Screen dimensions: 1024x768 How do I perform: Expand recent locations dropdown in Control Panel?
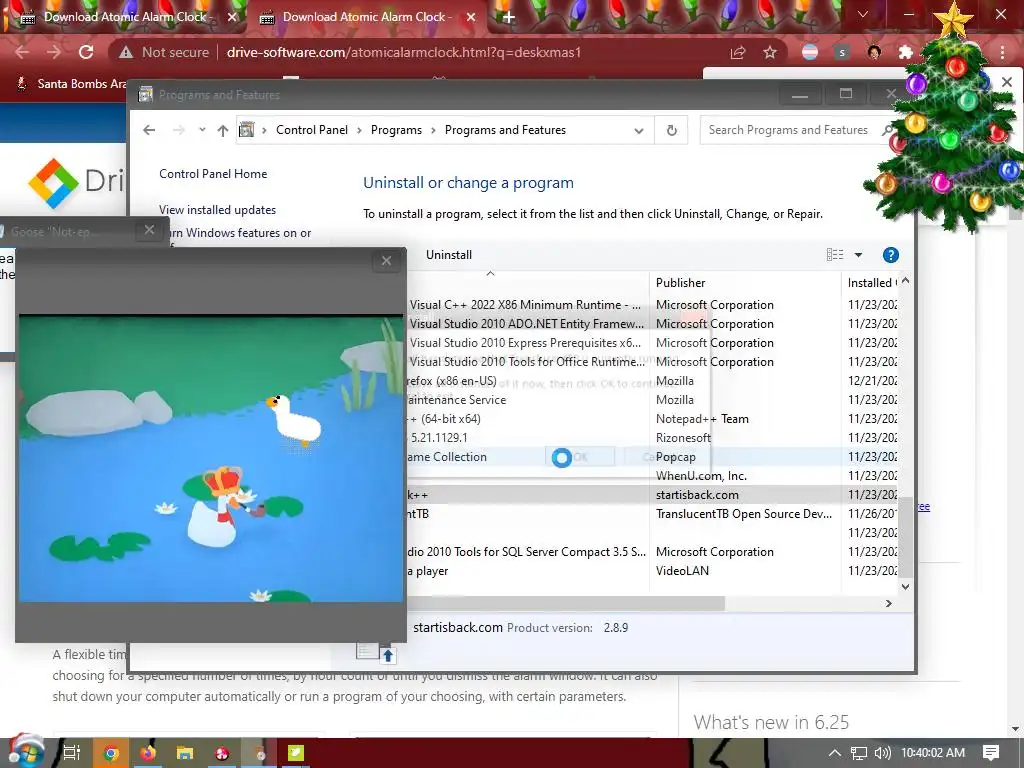202,129
